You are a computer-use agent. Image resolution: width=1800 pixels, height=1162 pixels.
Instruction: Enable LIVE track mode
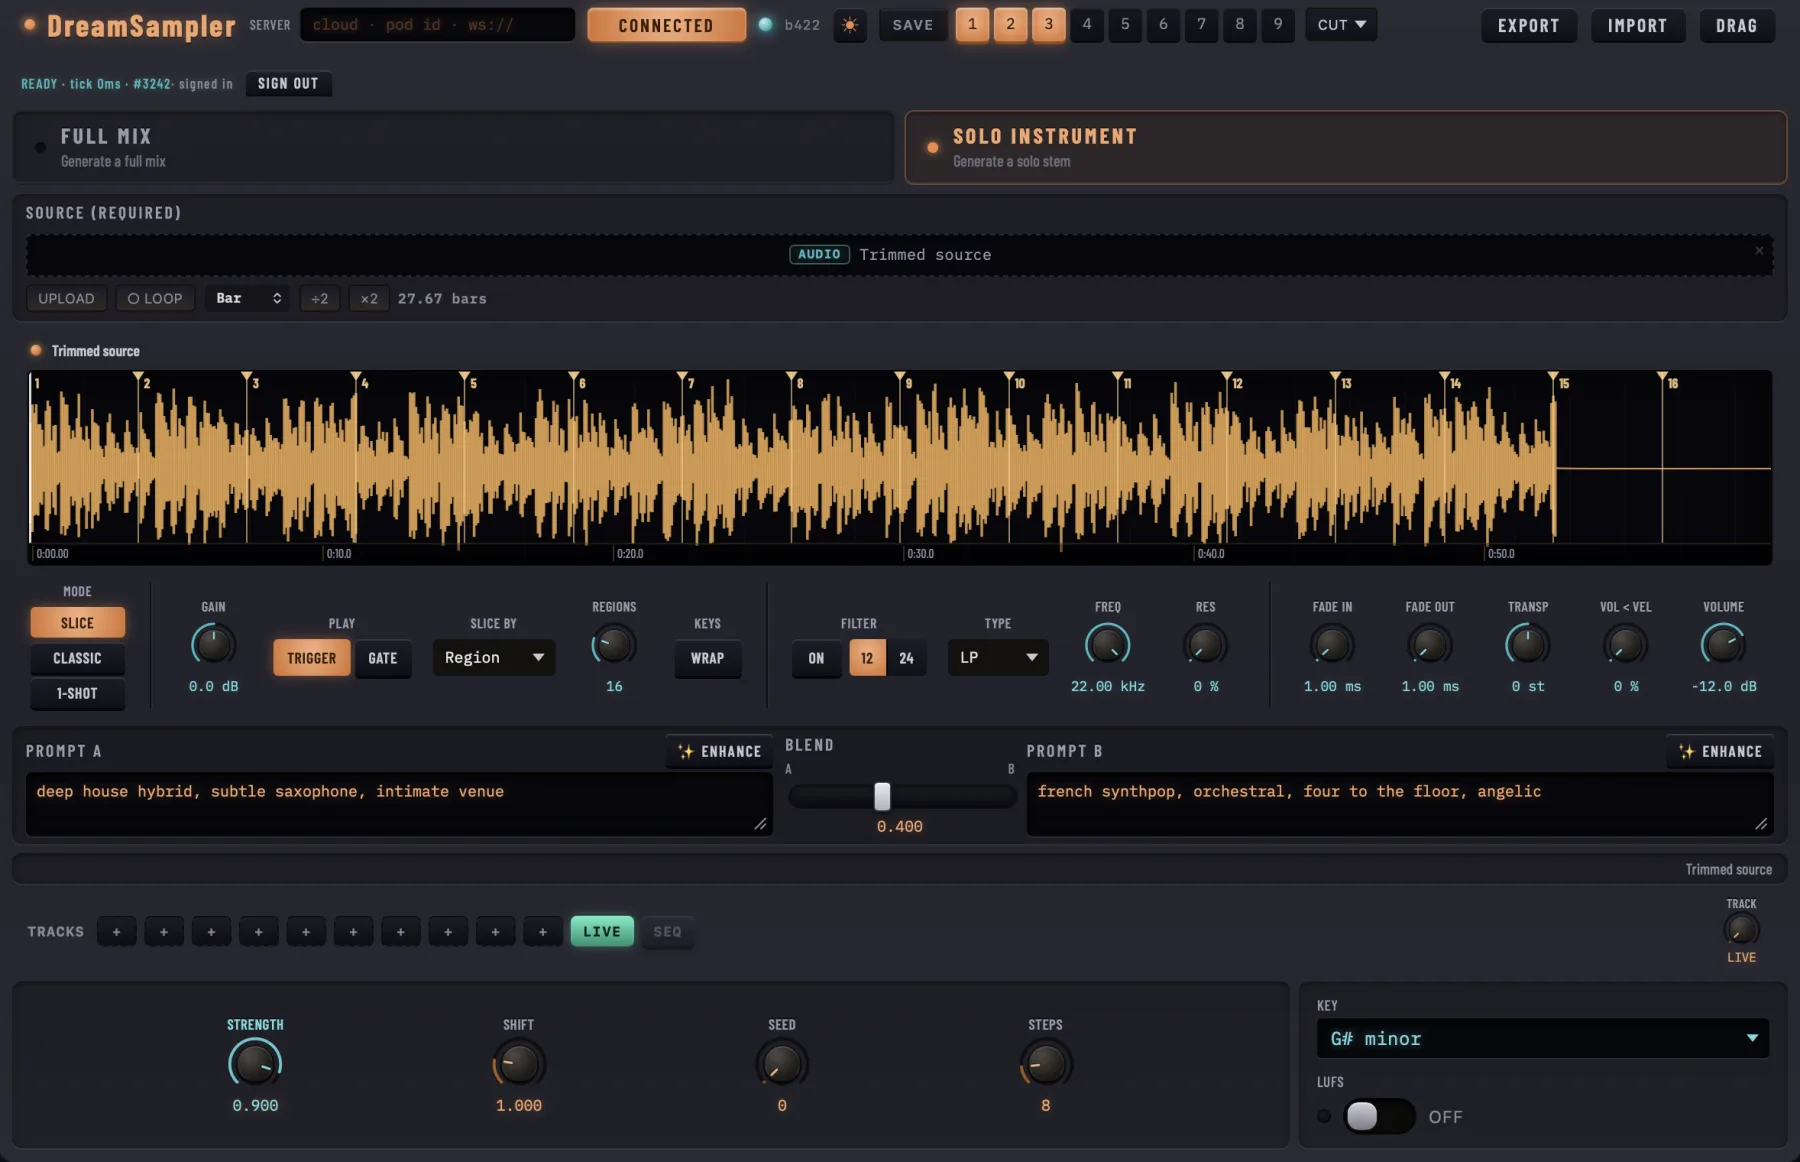point(602,931)
